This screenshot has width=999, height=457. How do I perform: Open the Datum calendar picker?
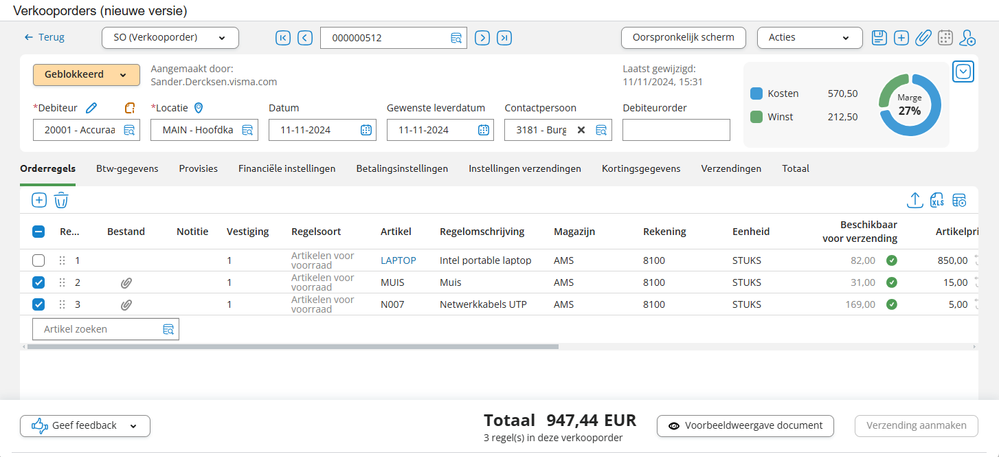click(x=366, y=130)
